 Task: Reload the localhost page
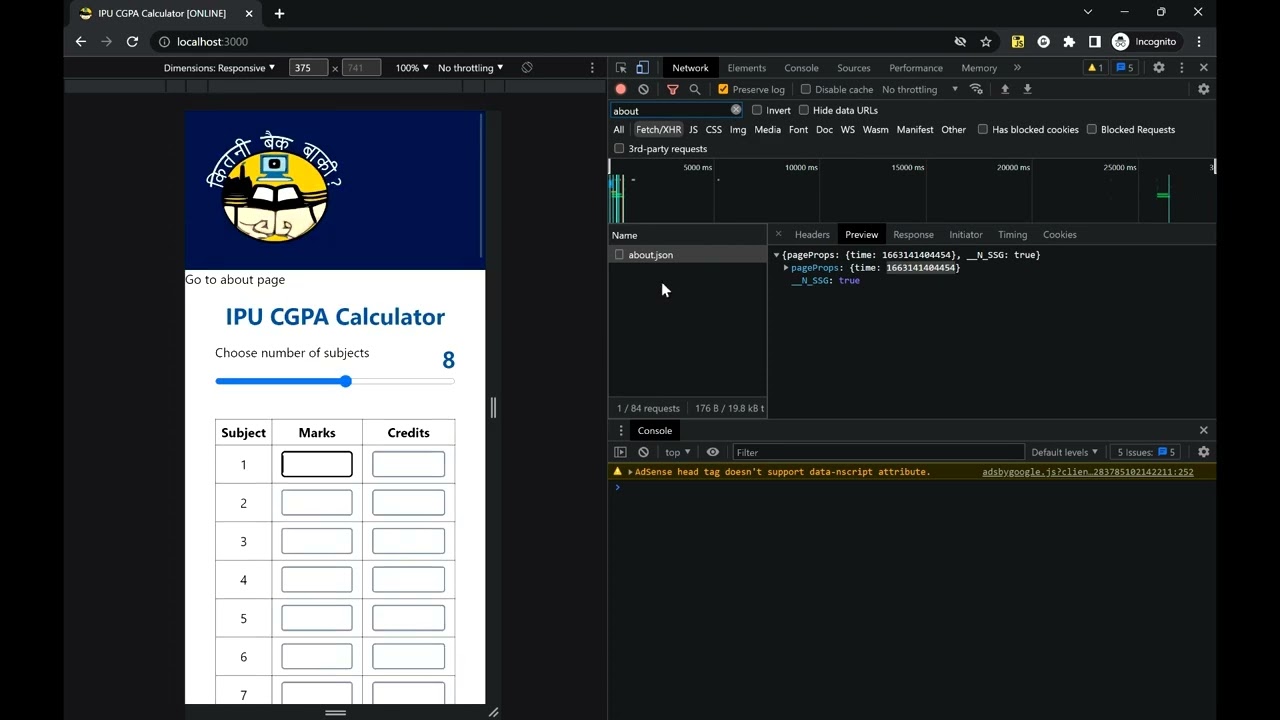coord(132,42)
